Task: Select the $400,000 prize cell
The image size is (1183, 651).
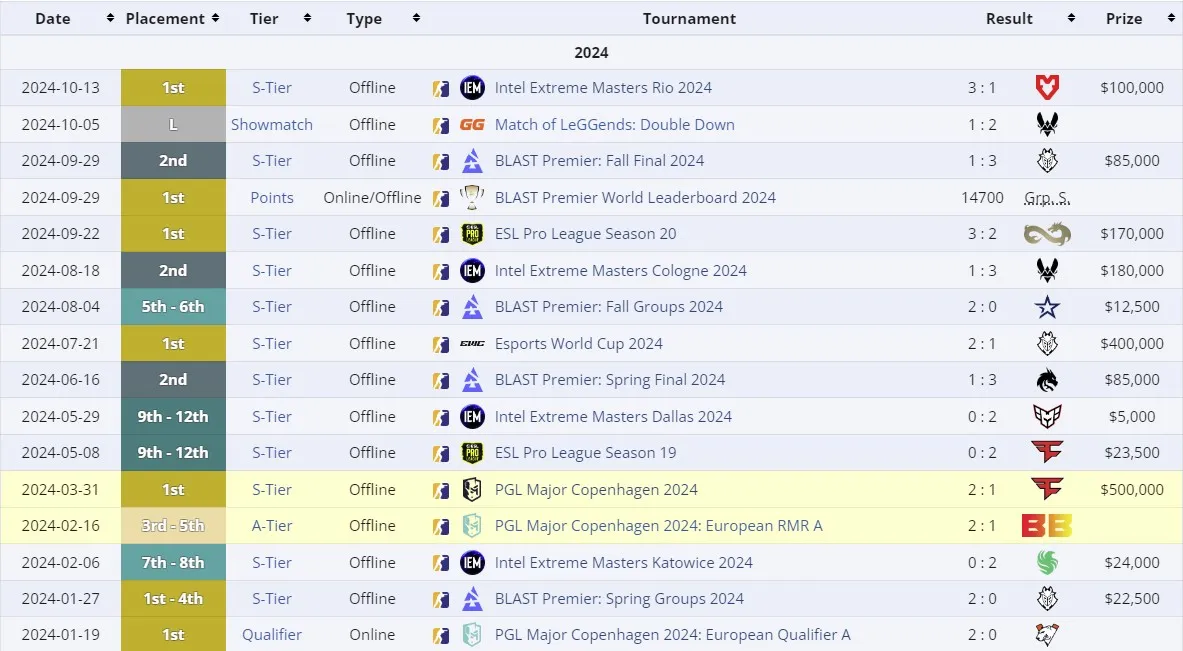Action: coord(1132,343)
